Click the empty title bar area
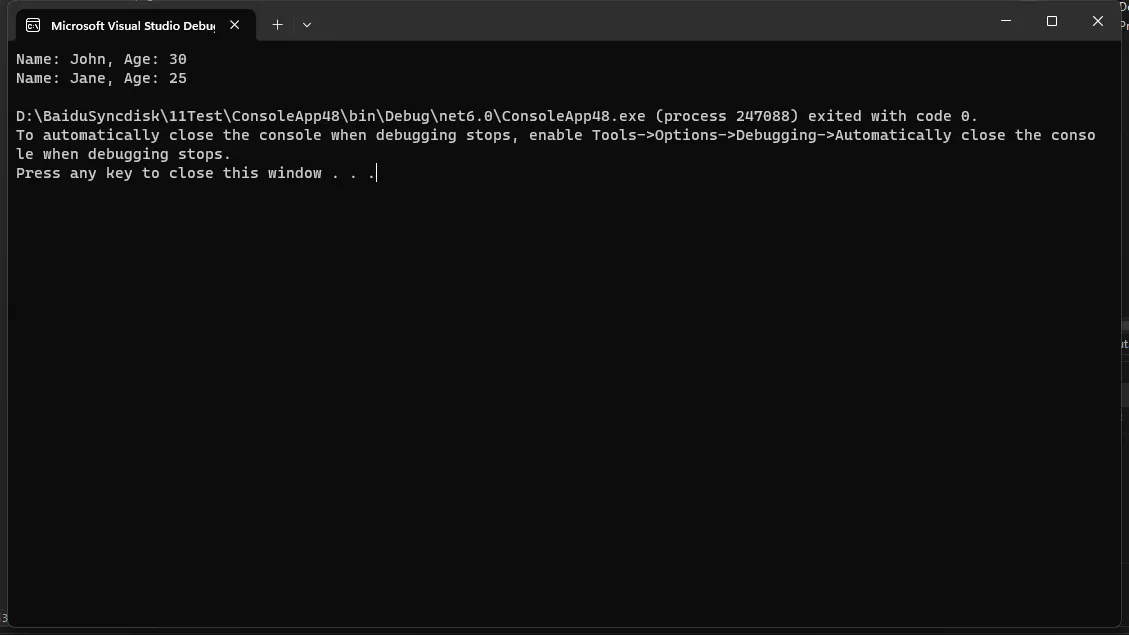The width and height of the screenshot is (1129, 635). pyautogui.click(x=648, y=21)
